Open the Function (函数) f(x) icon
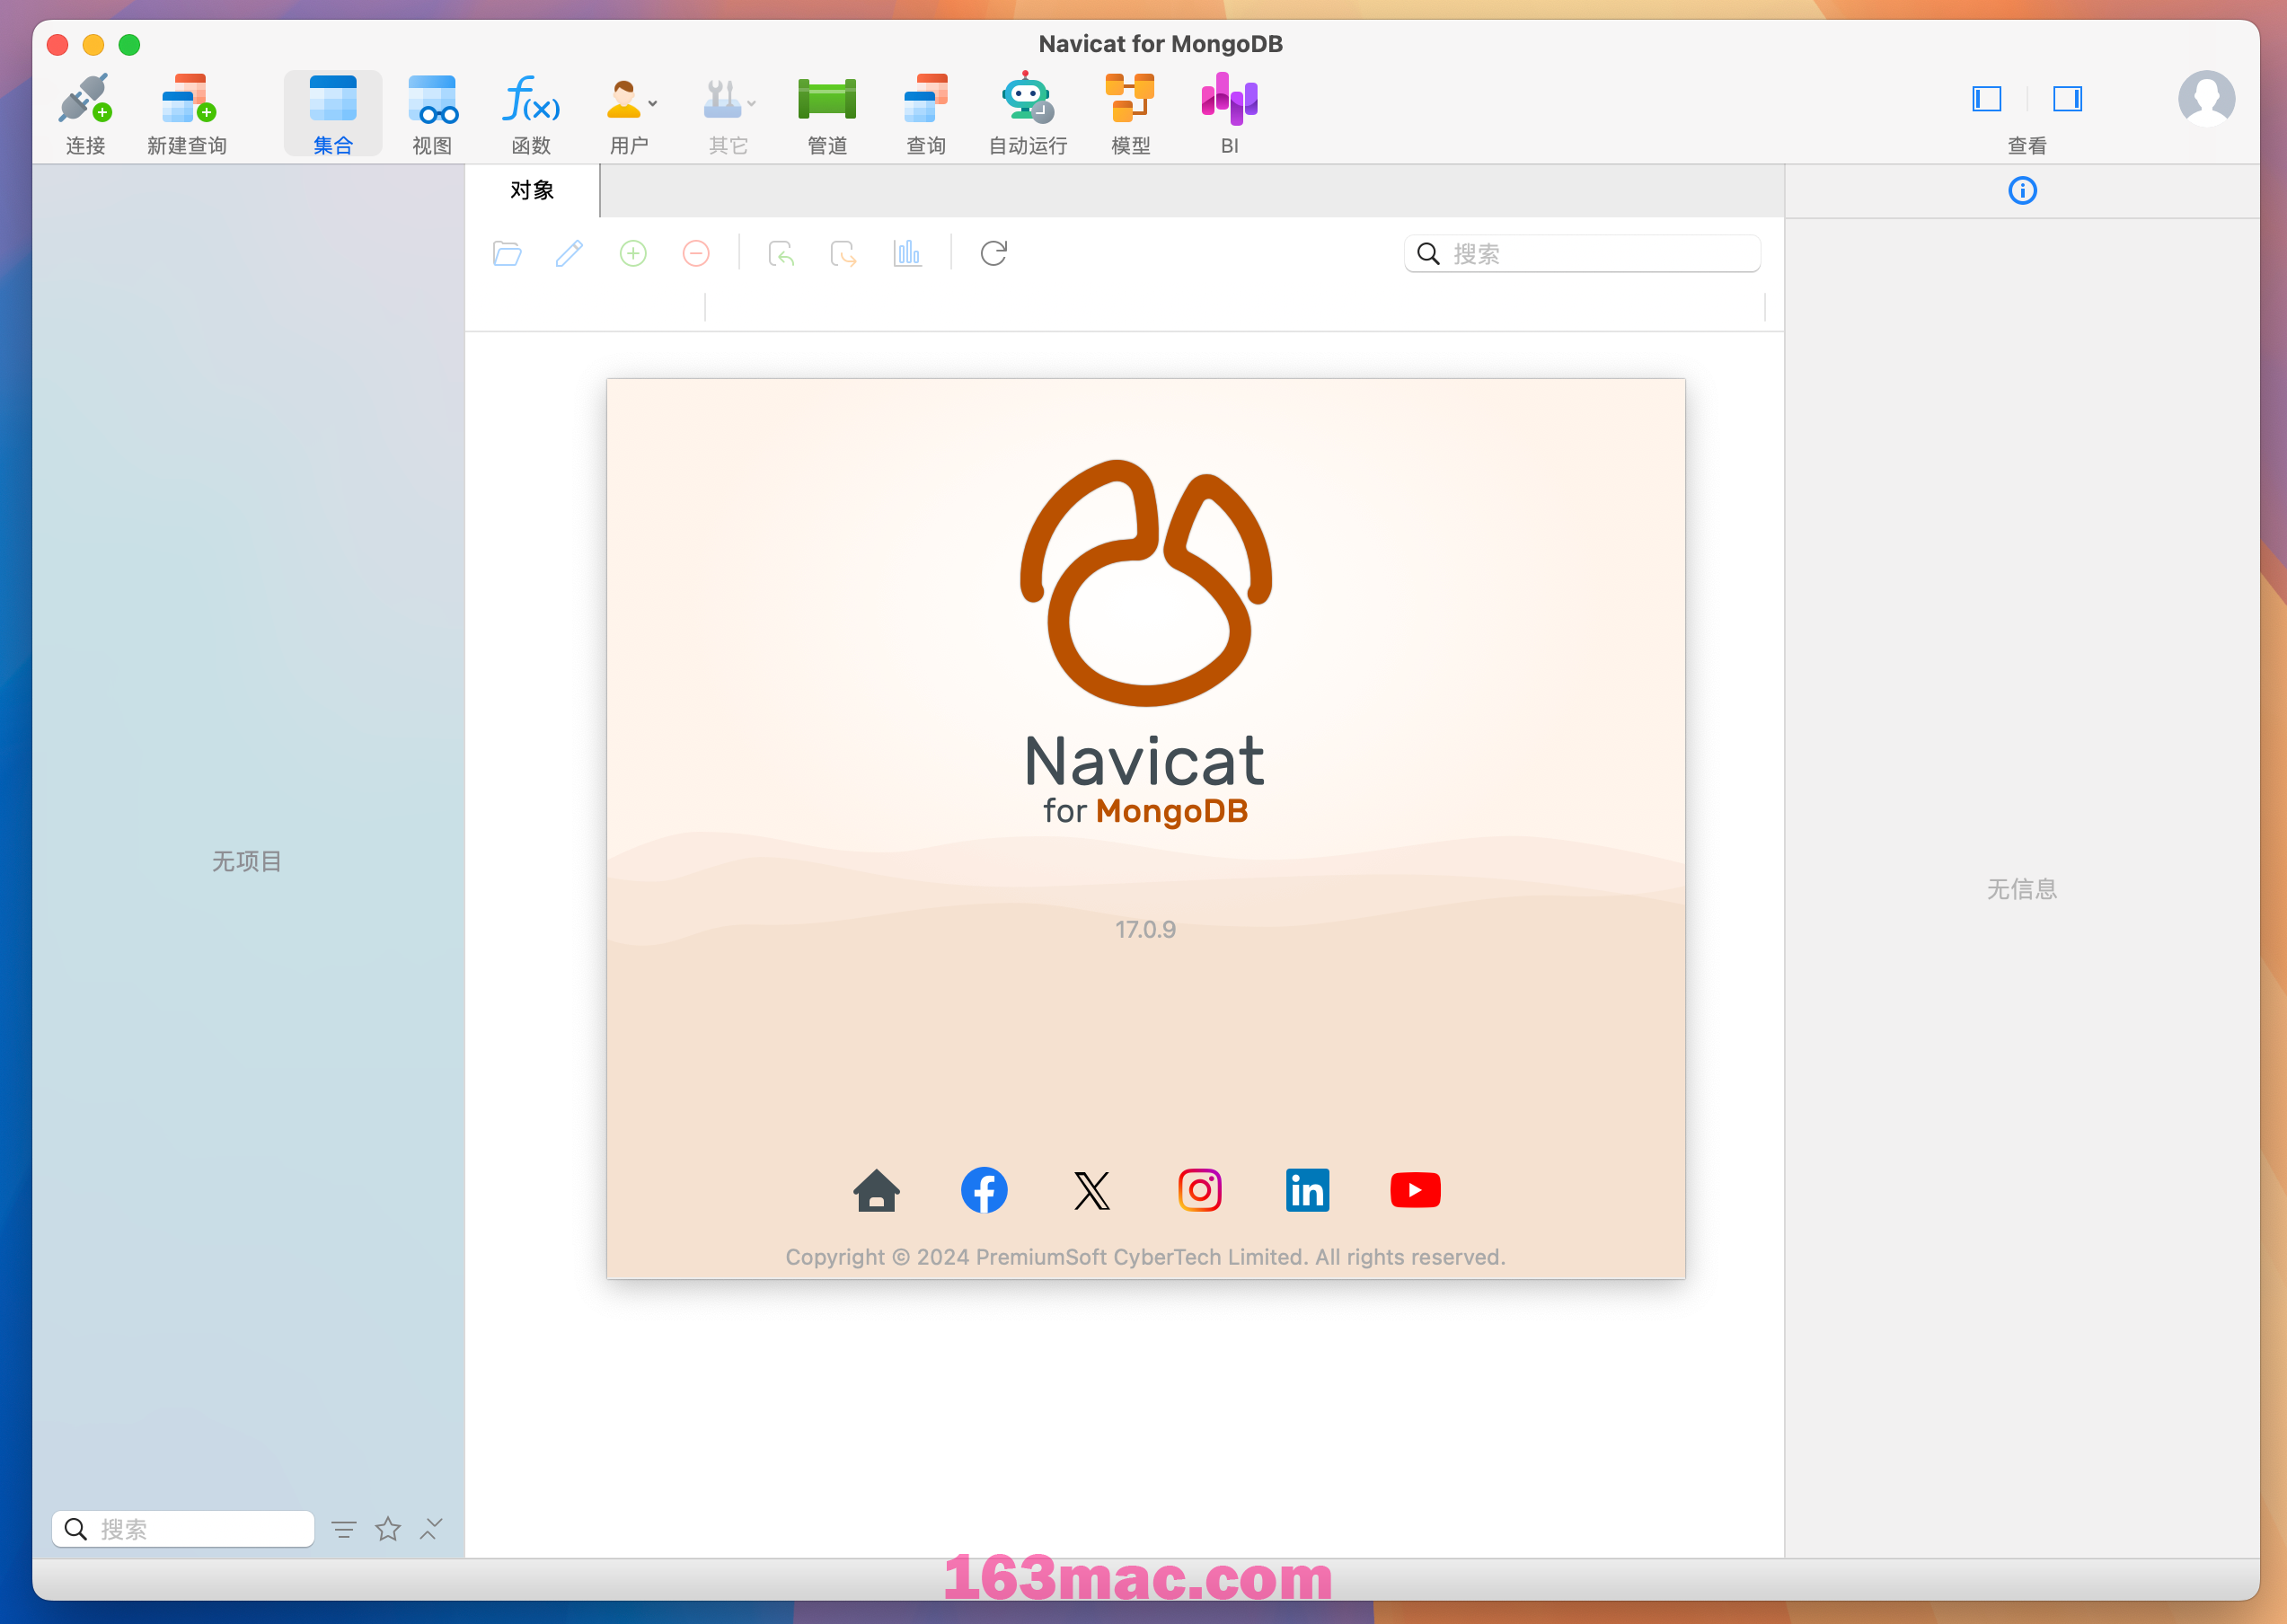Viewport: 2287px width, 1624px height. [530, 99]
